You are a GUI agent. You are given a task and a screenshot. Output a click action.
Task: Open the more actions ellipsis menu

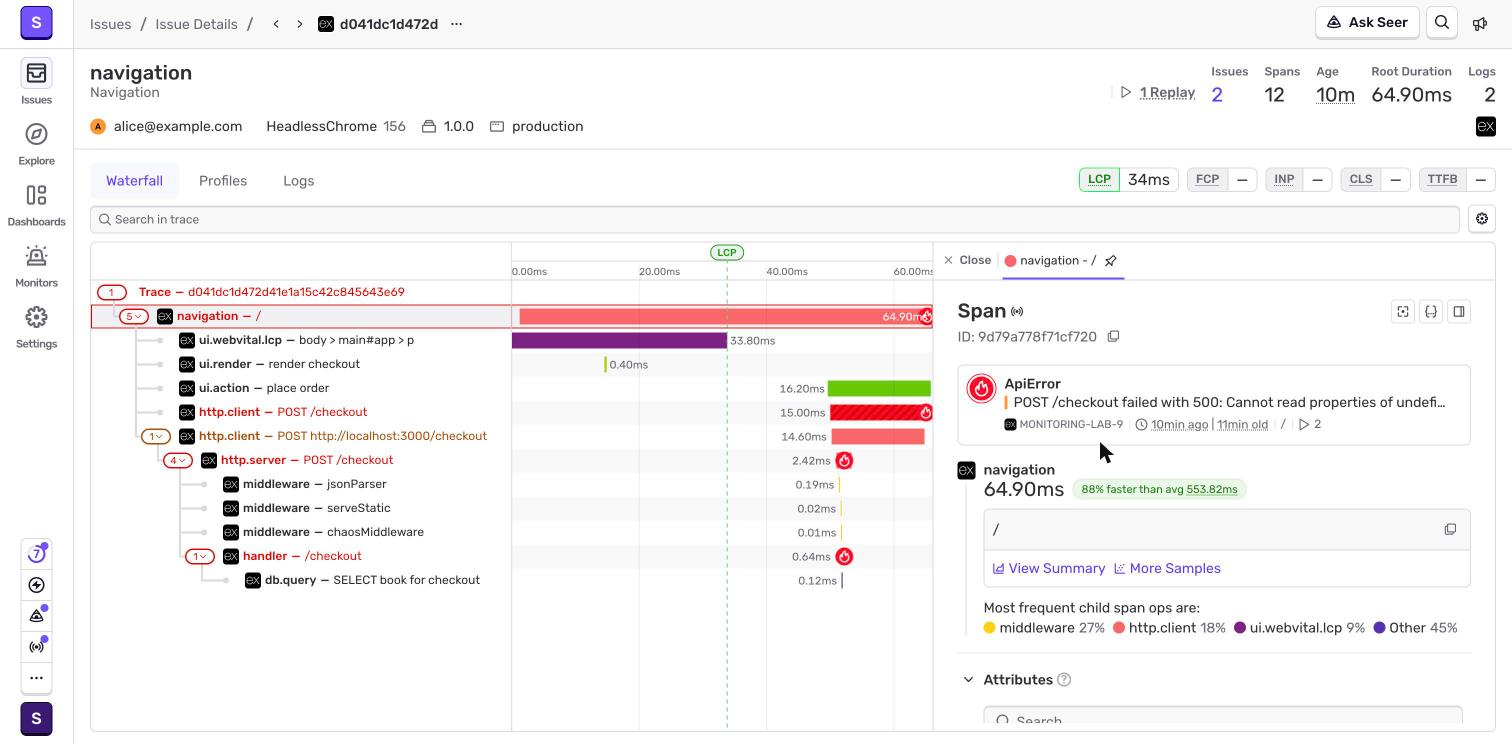tap(456, 24)
